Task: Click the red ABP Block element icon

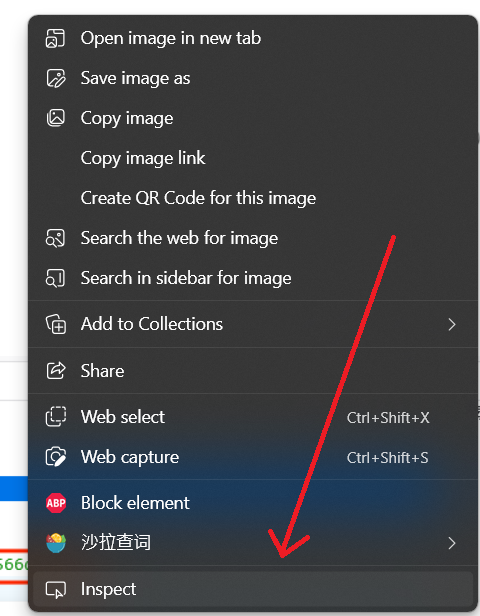Action: (56, 503)
